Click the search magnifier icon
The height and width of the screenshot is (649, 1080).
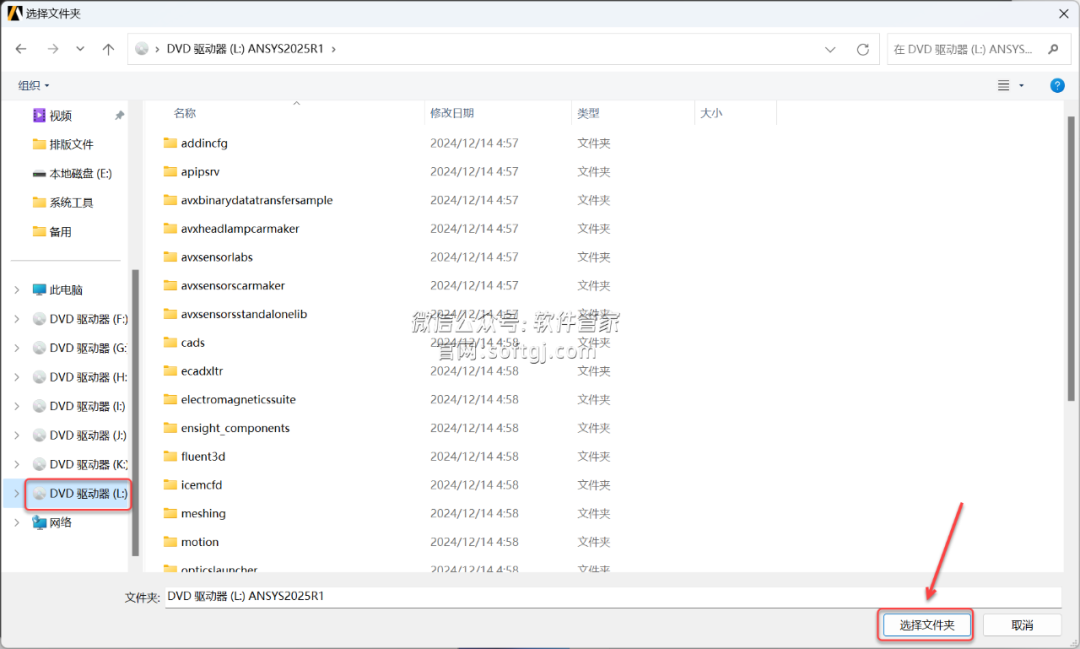coord(1053,50)
